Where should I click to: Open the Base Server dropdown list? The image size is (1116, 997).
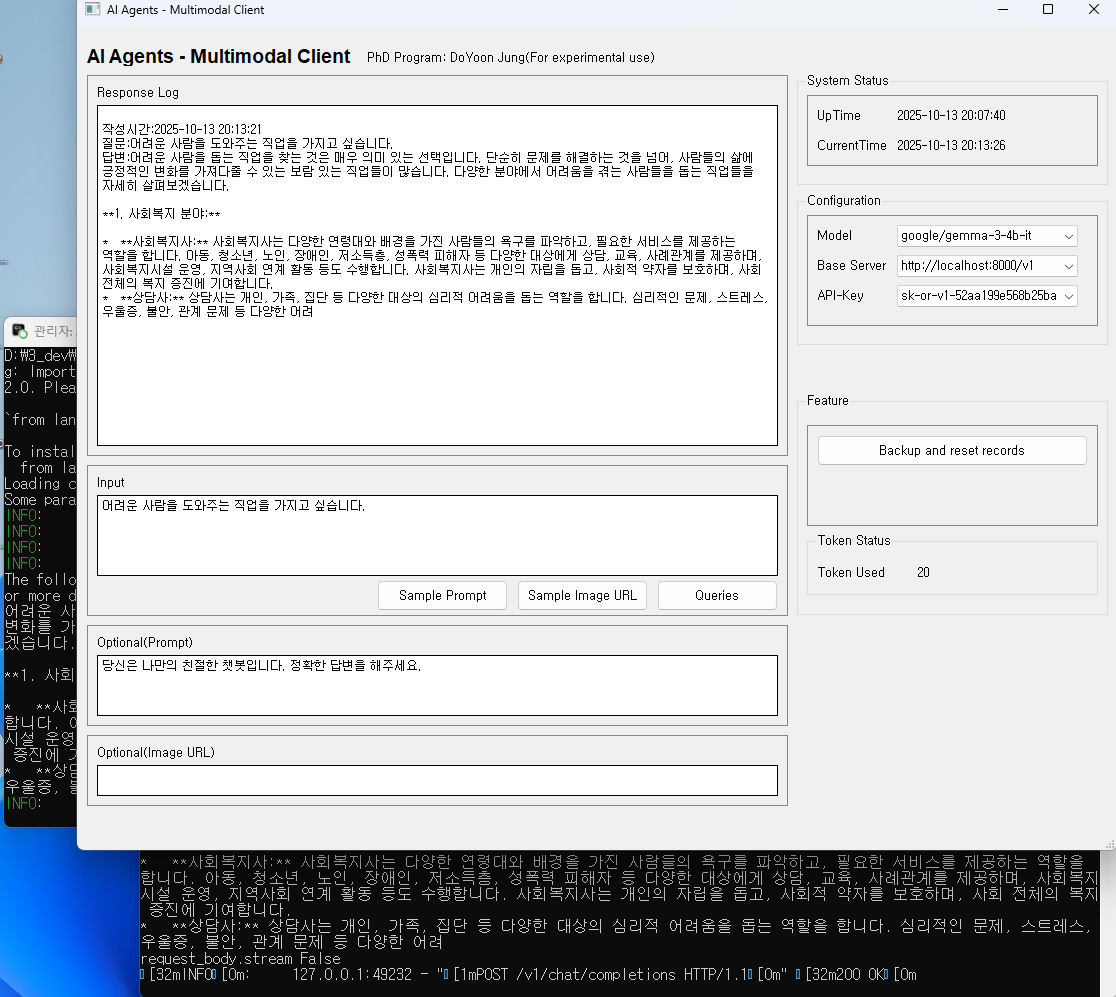1069,266
